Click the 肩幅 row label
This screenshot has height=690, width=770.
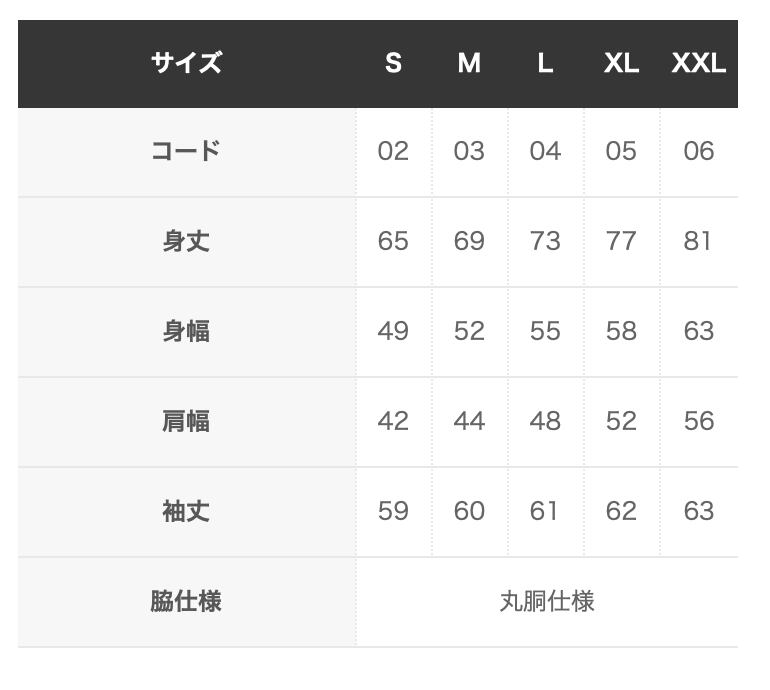click(x=186, y=422)
